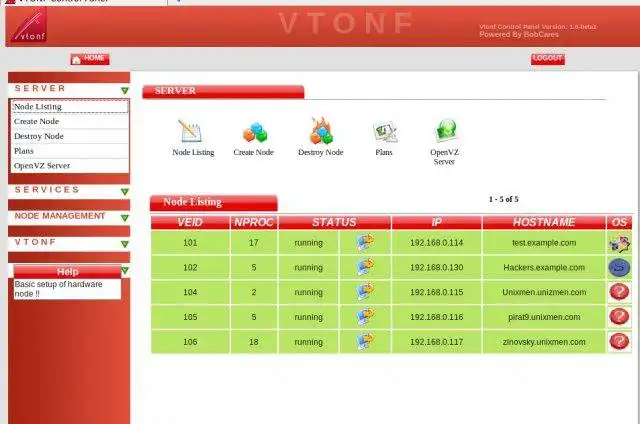The image size is (640, 424).
Task: Click the status action icon for VEID 104
Action: 365,292
